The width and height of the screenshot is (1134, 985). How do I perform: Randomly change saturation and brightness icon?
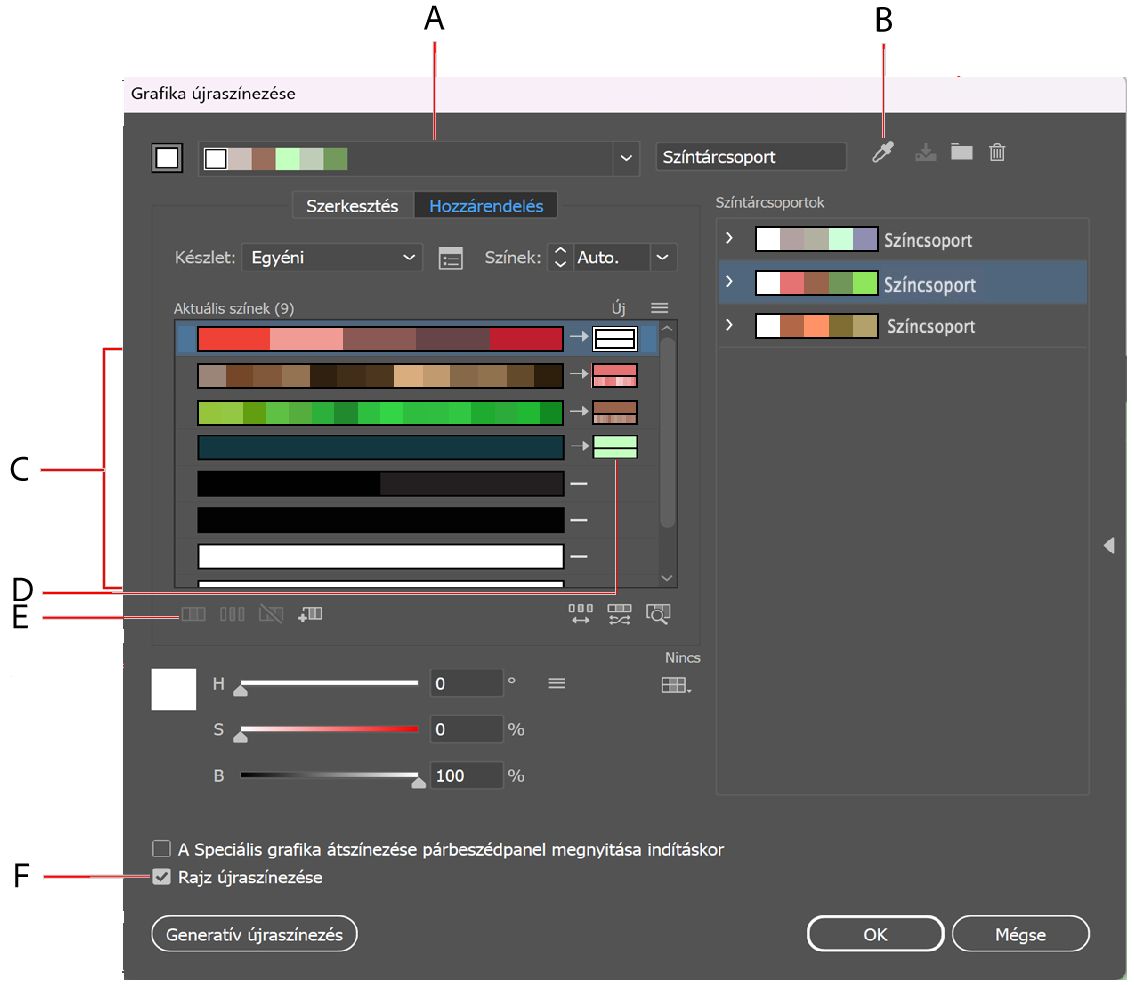pos(619,615)
